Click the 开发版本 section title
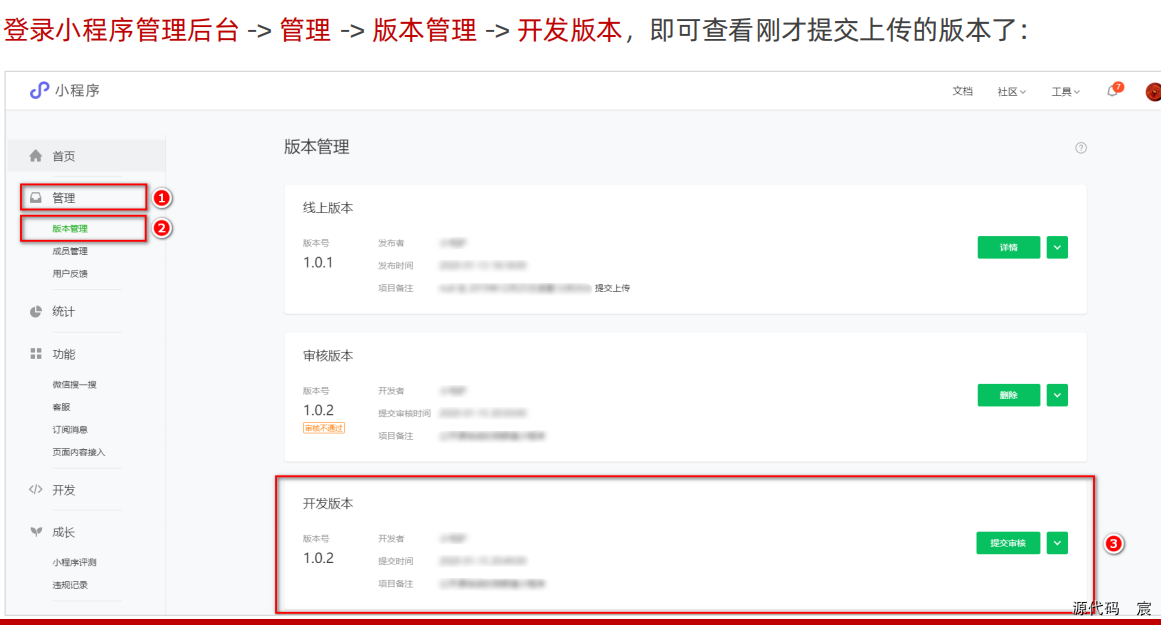The image size is (1161, 625). point(328,504)
